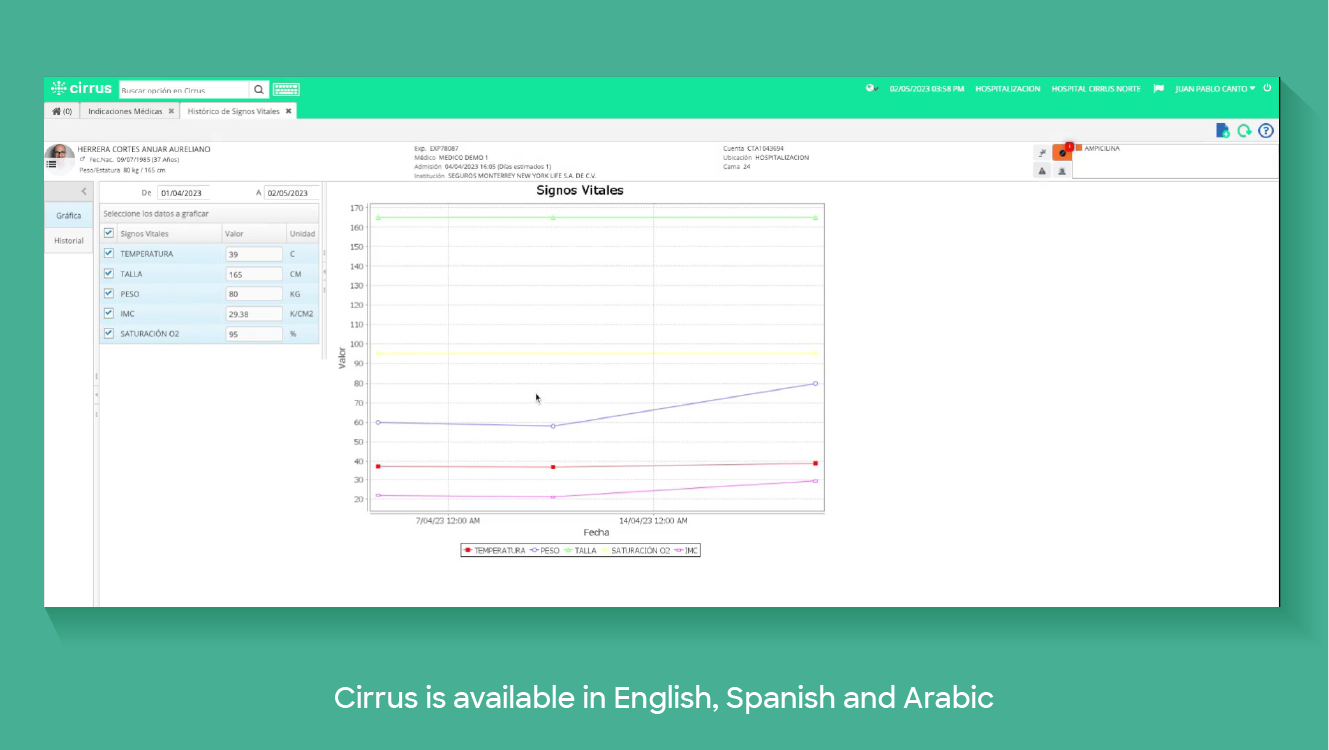
Task: Open the help question mark icon
Action: coord(1266,130)
